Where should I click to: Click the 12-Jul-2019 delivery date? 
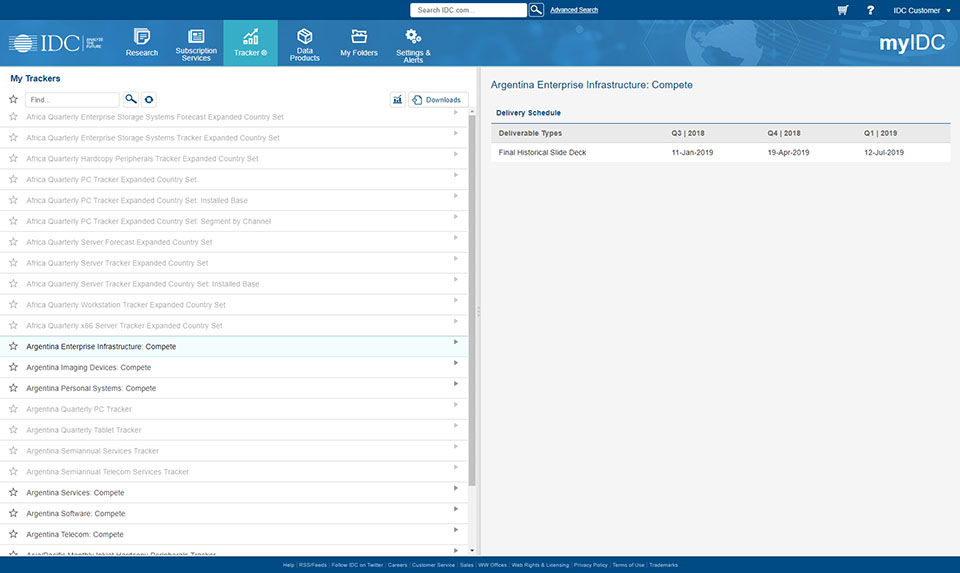[883, 152]
